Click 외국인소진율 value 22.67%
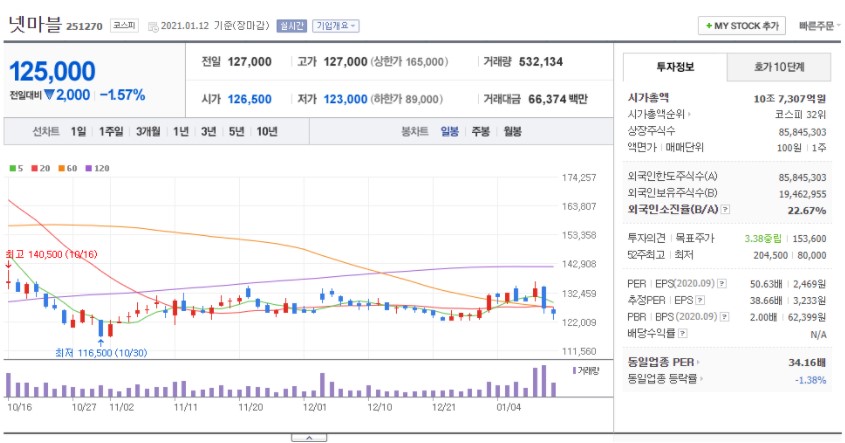Screen dimensions: 845x443 pos(807,210)
